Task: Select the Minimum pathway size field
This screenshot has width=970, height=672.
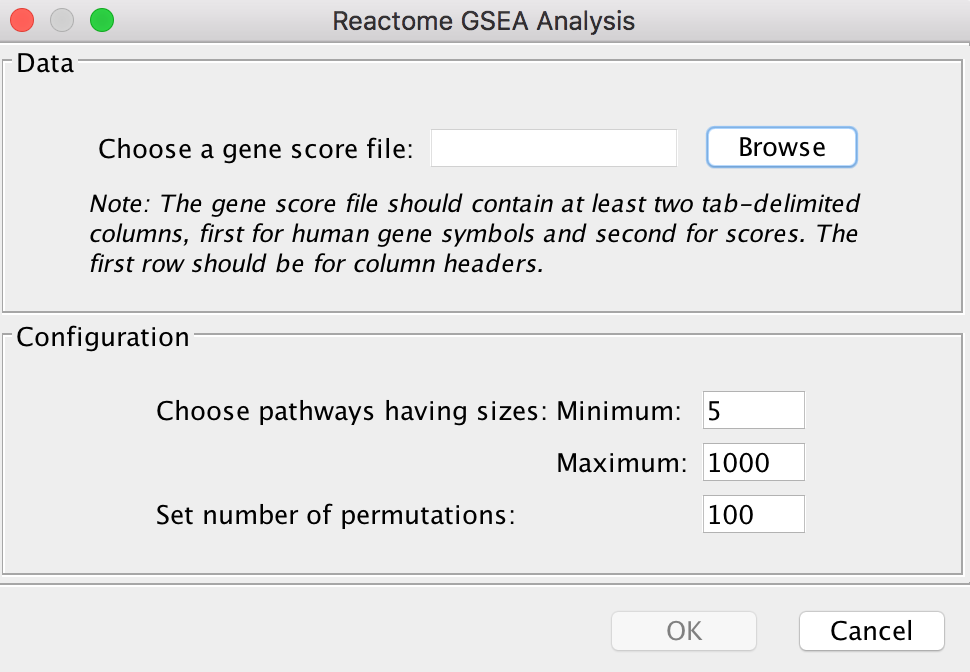Action: pos(753,410)
